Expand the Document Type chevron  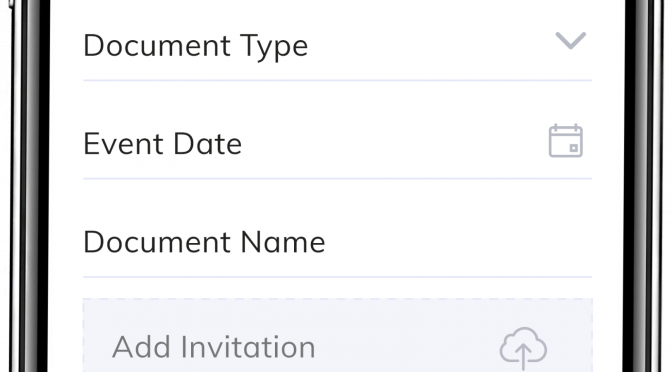pos(570,41)
